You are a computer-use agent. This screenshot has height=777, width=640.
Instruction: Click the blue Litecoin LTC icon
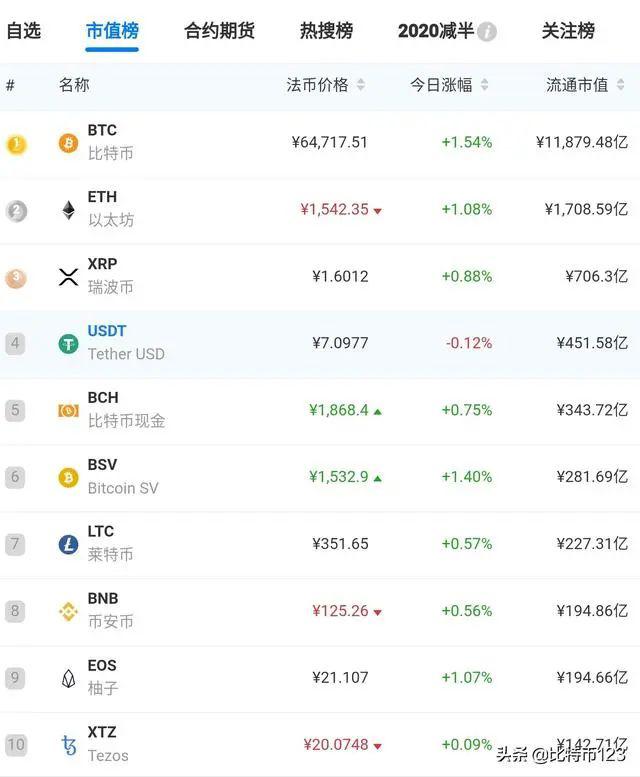[x=68, y=544]
